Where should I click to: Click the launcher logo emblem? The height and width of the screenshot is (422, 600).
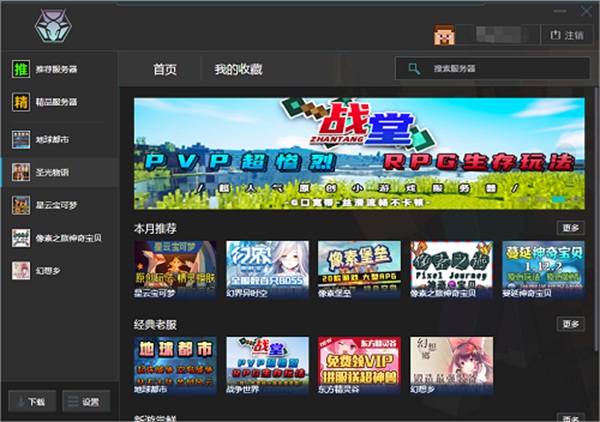point(53,26)
